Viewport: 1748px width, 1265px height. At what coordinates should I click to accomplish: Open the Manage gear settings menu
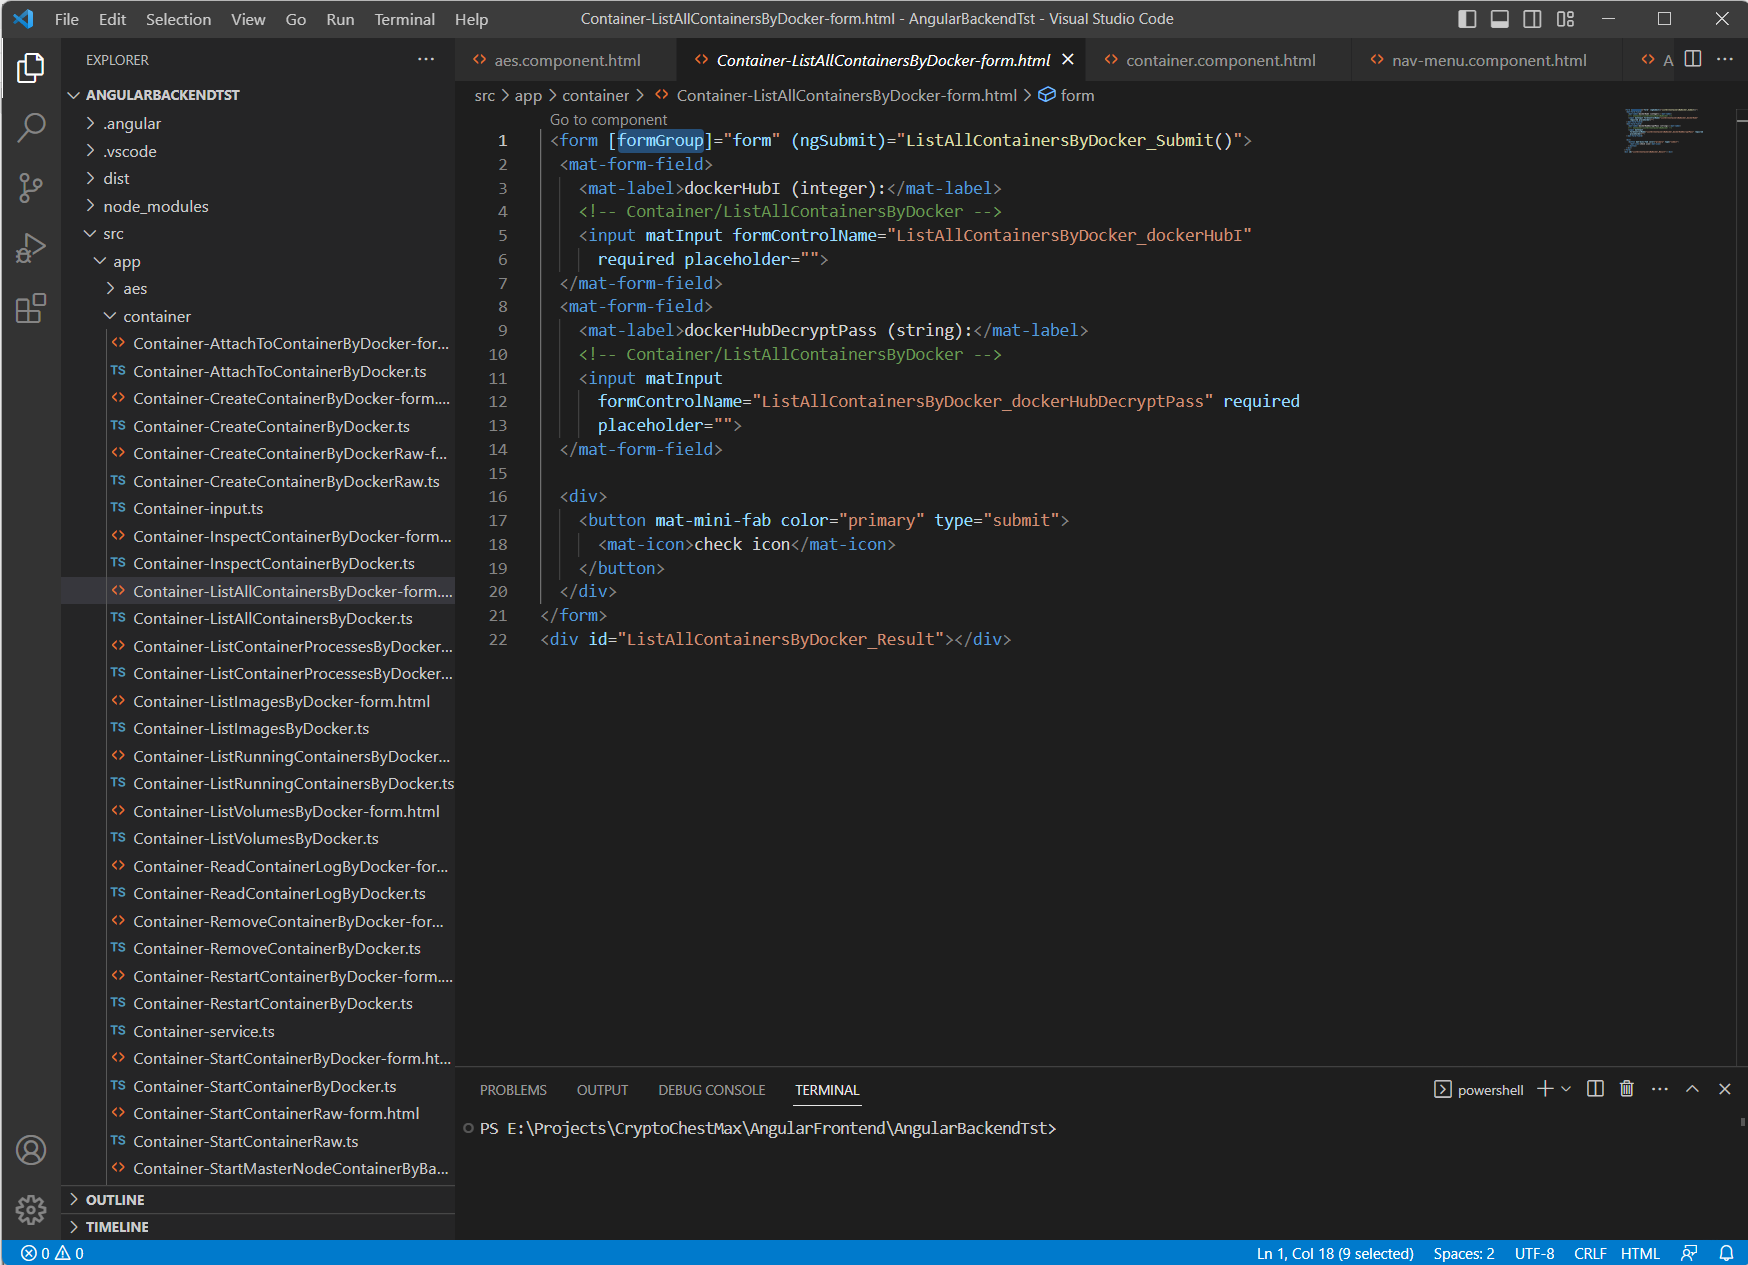[31, 1210]
